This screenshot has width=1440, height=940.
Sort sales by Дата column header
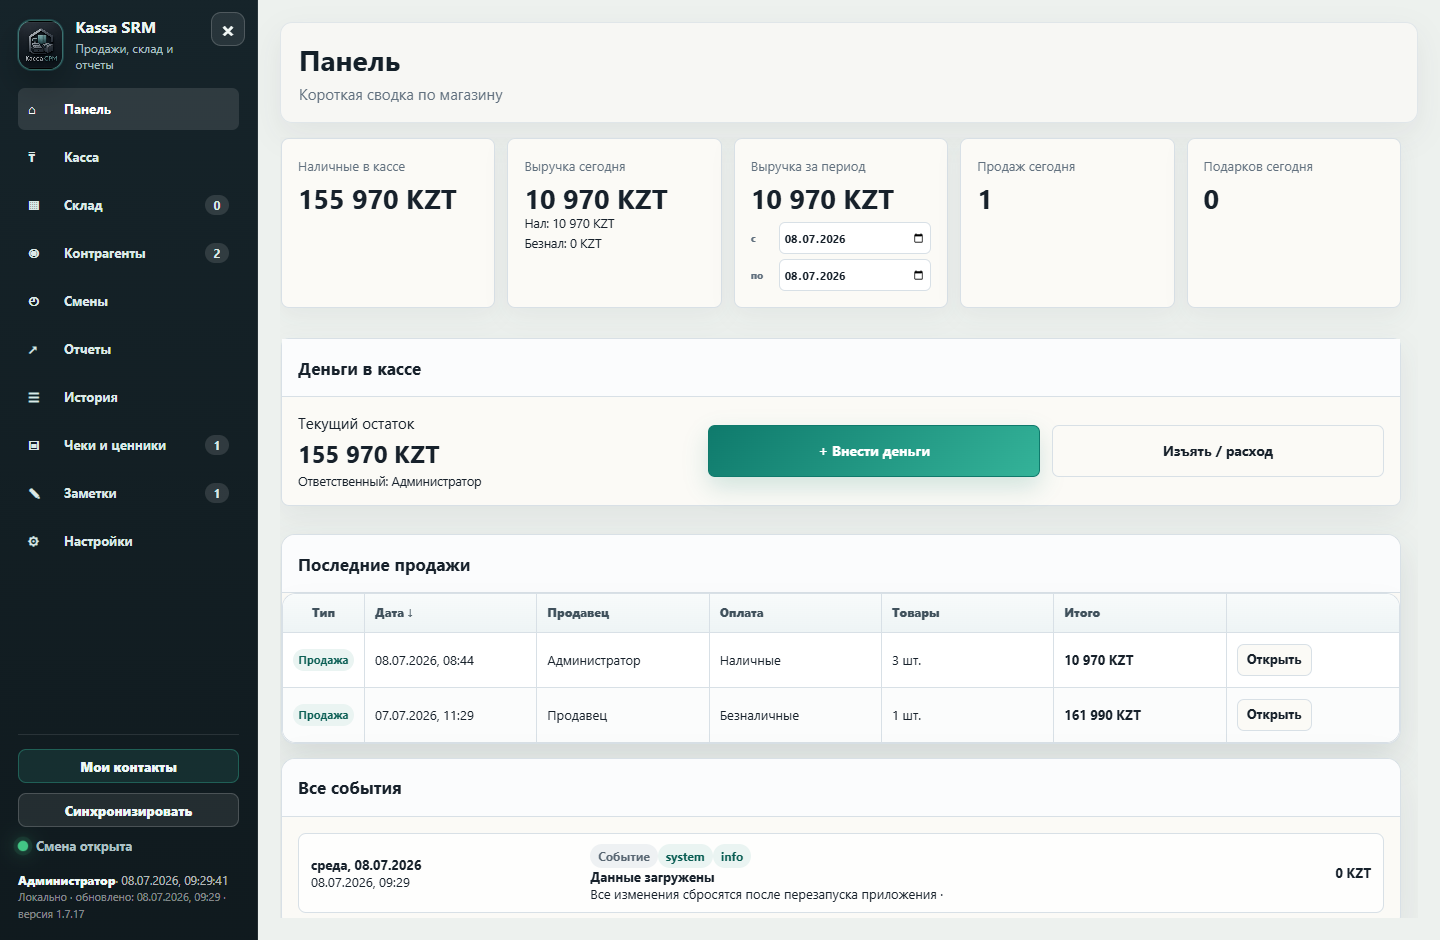394,613
